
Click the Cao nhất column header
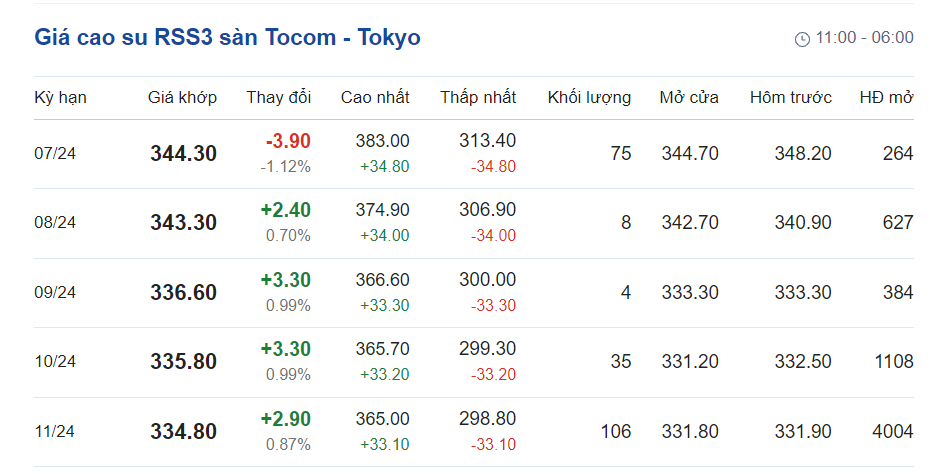click(x=375, y=97)
